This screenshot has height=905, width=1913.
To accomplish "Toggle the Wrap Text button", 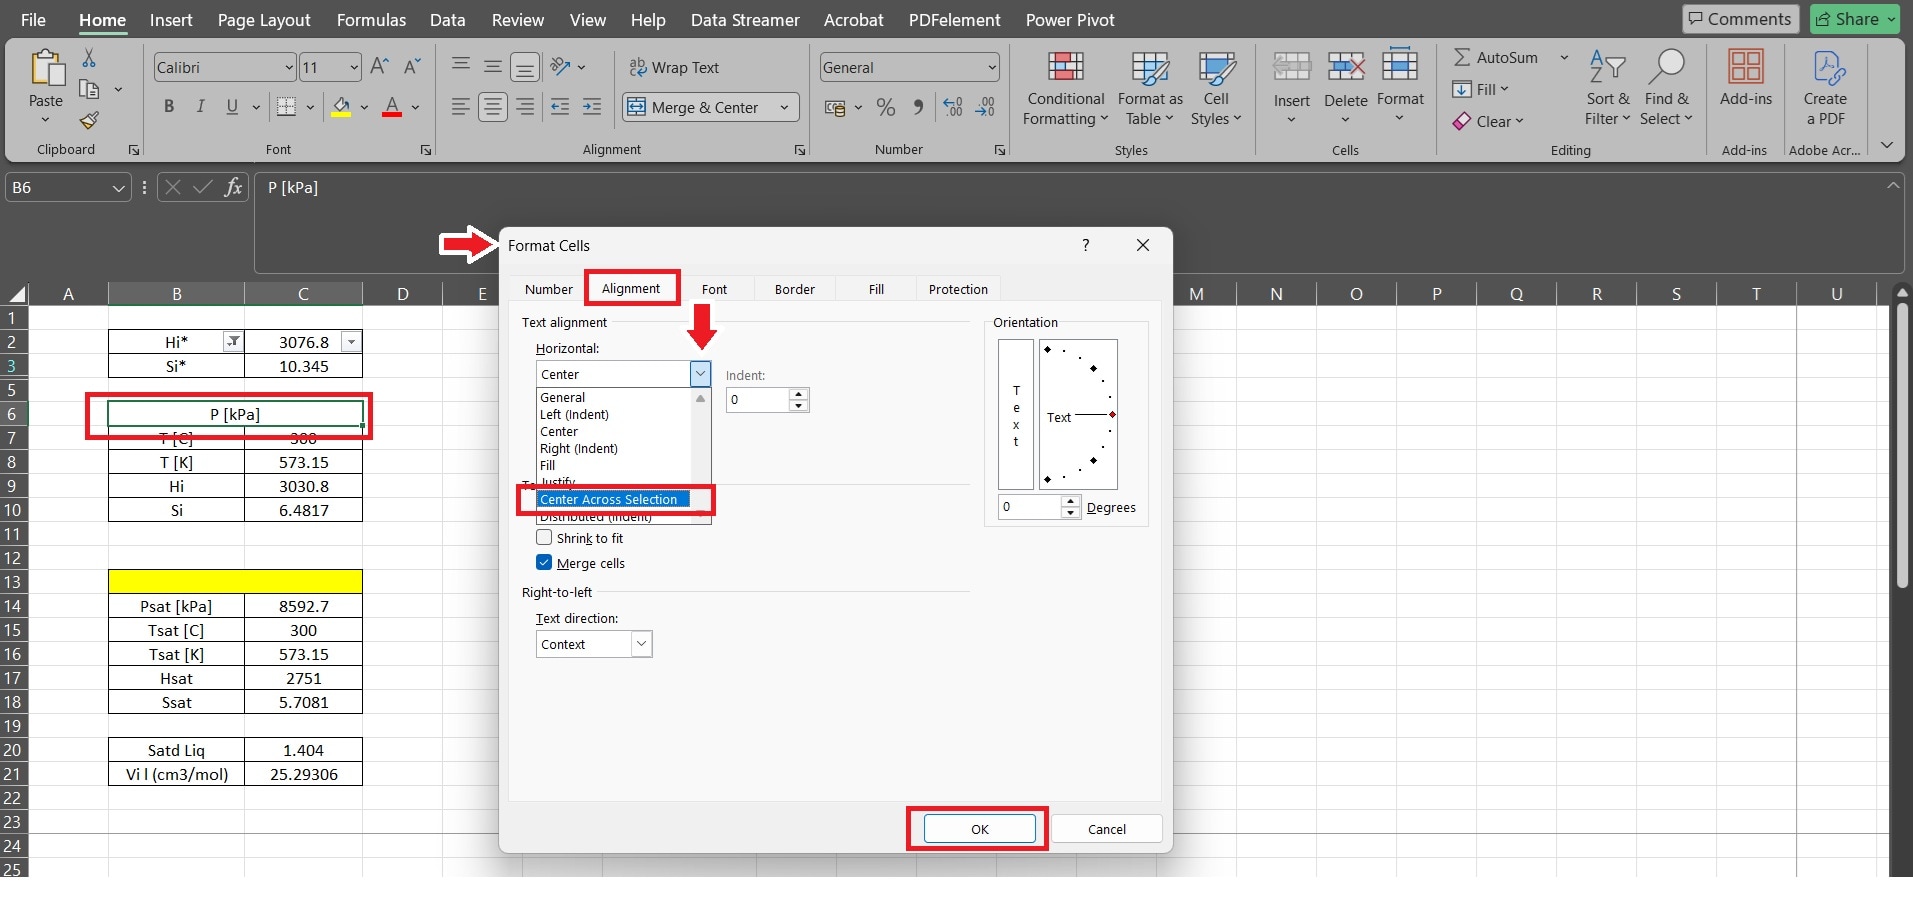I will point(674,67).
